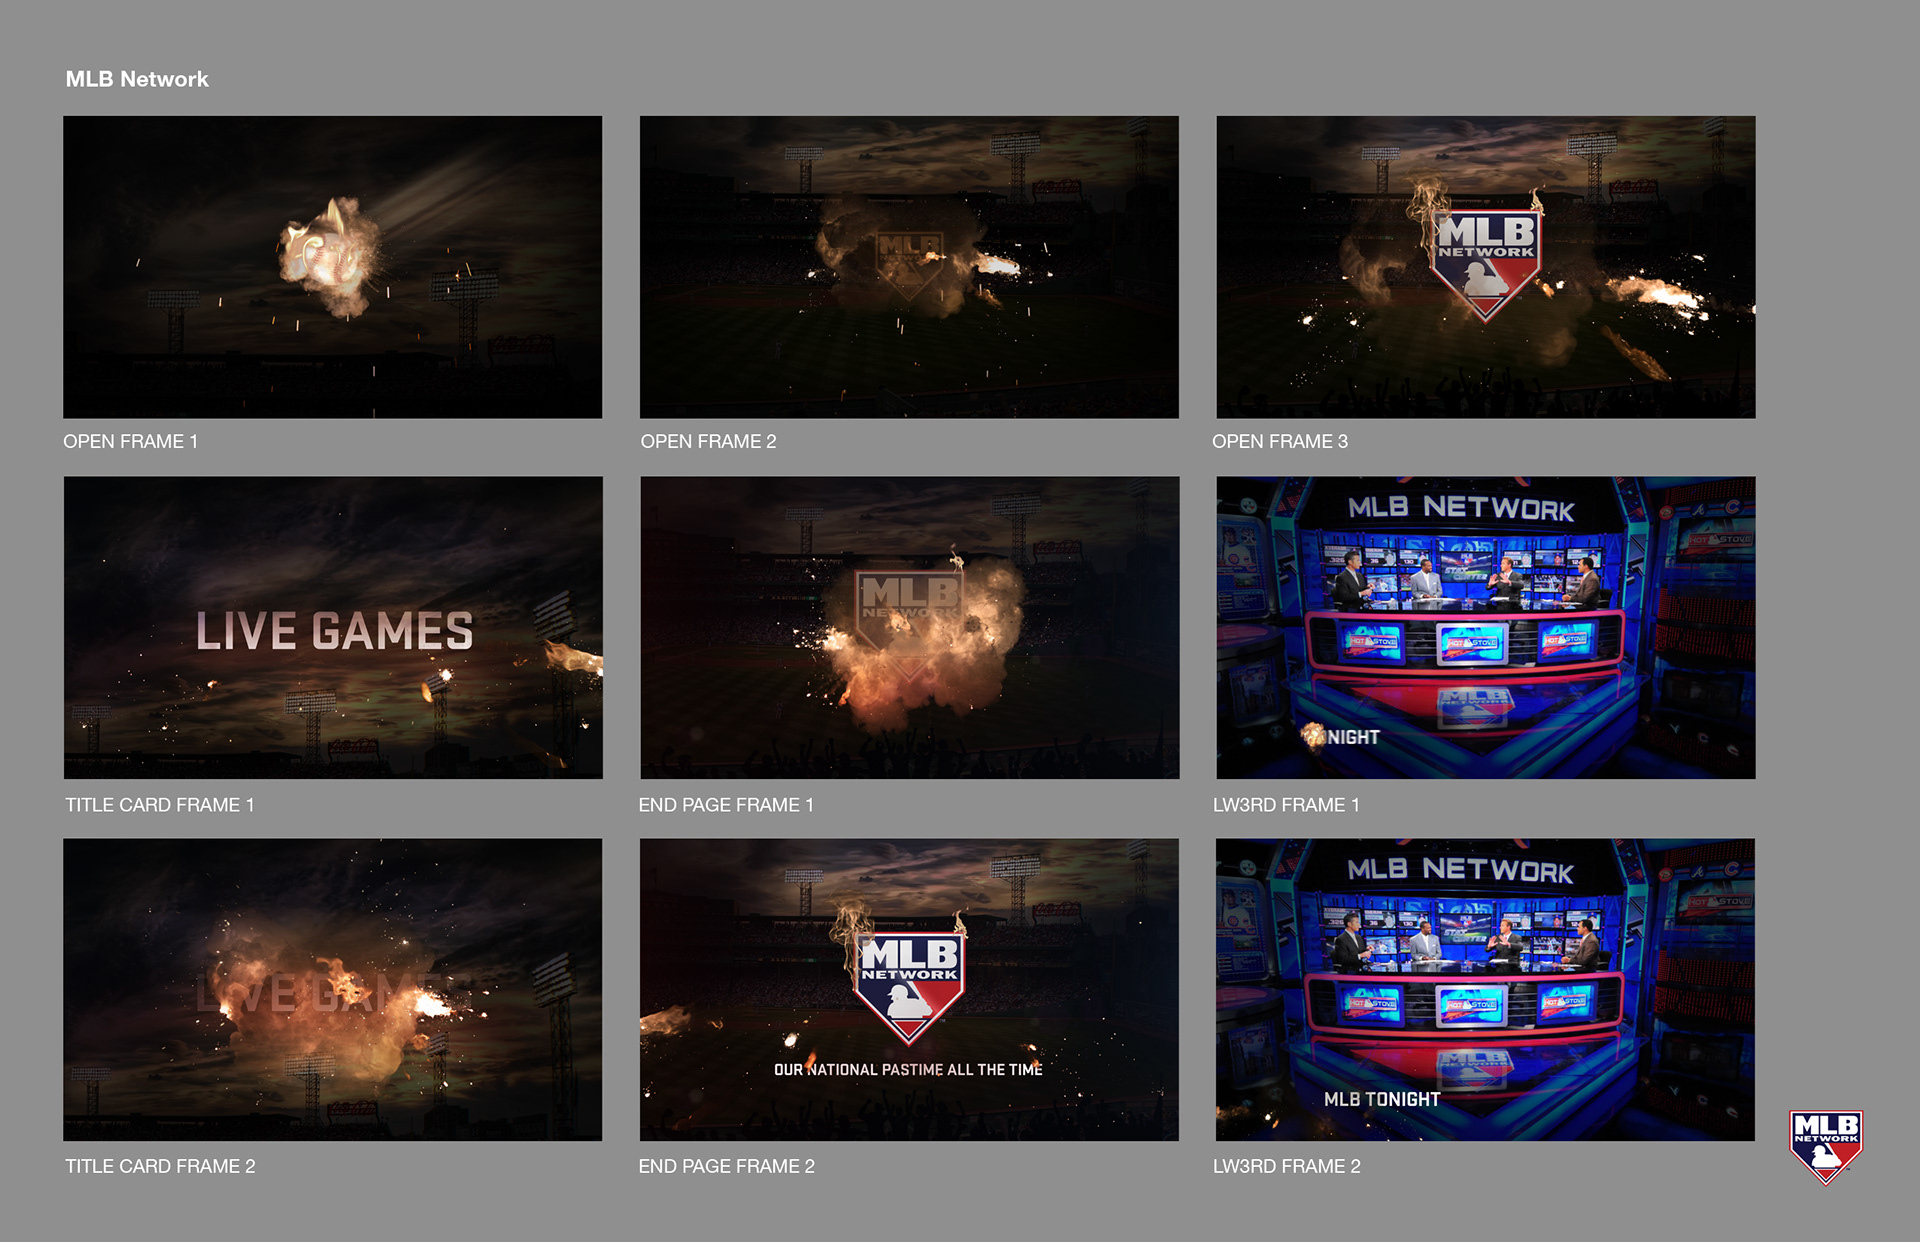Select the TITLE CARD FRAME 1 caption
Viewport: 1920px width, 1242px height.
coord(159,805)
